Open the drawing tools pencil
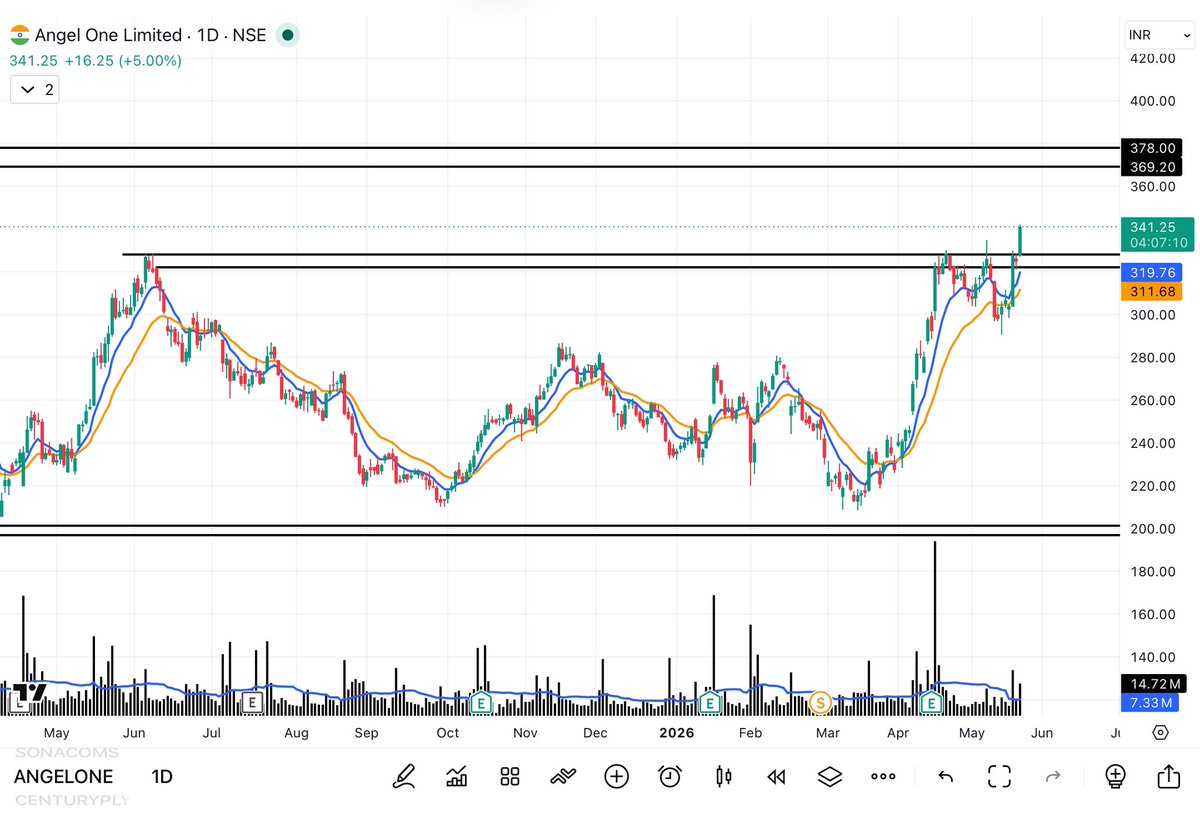Image resolution: width=1200 pixels, height=823 pixels. (x=404, y=776)
